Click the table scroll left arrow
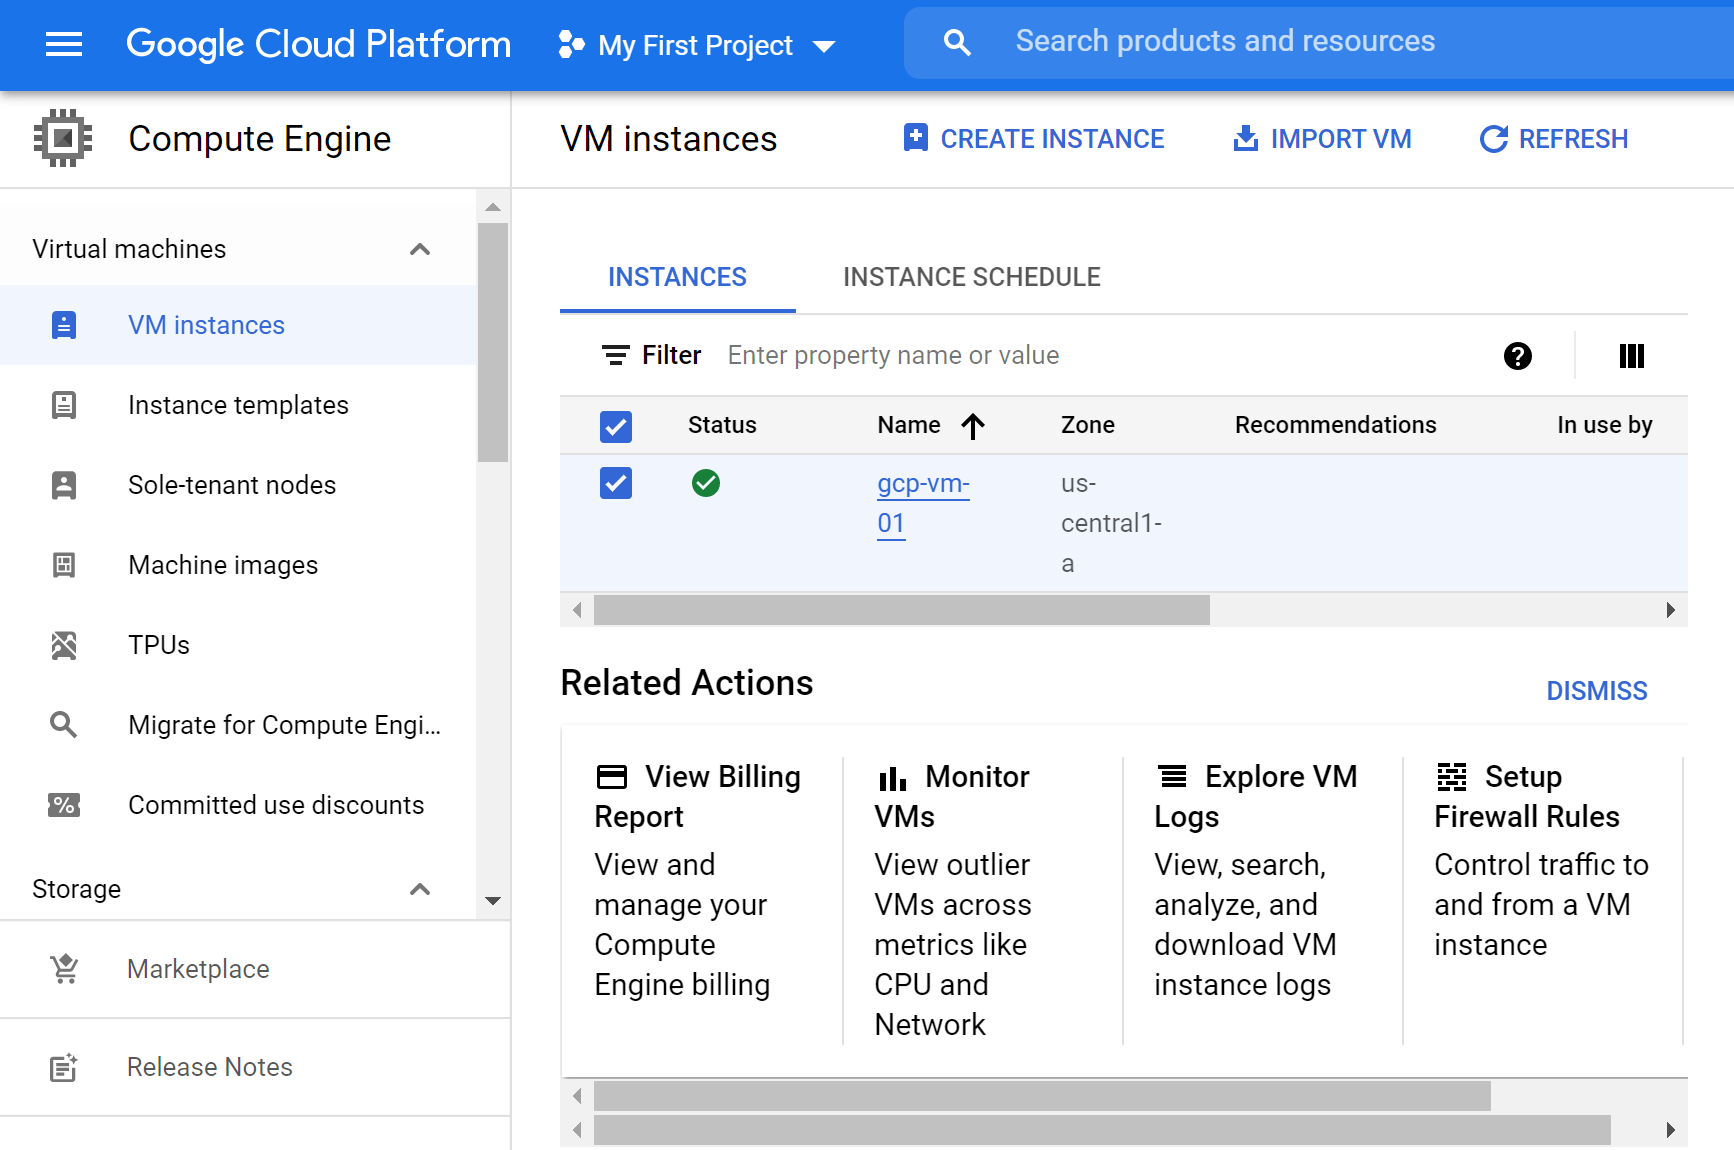Screen dimensions: 1734x1150 pos(577,610)
